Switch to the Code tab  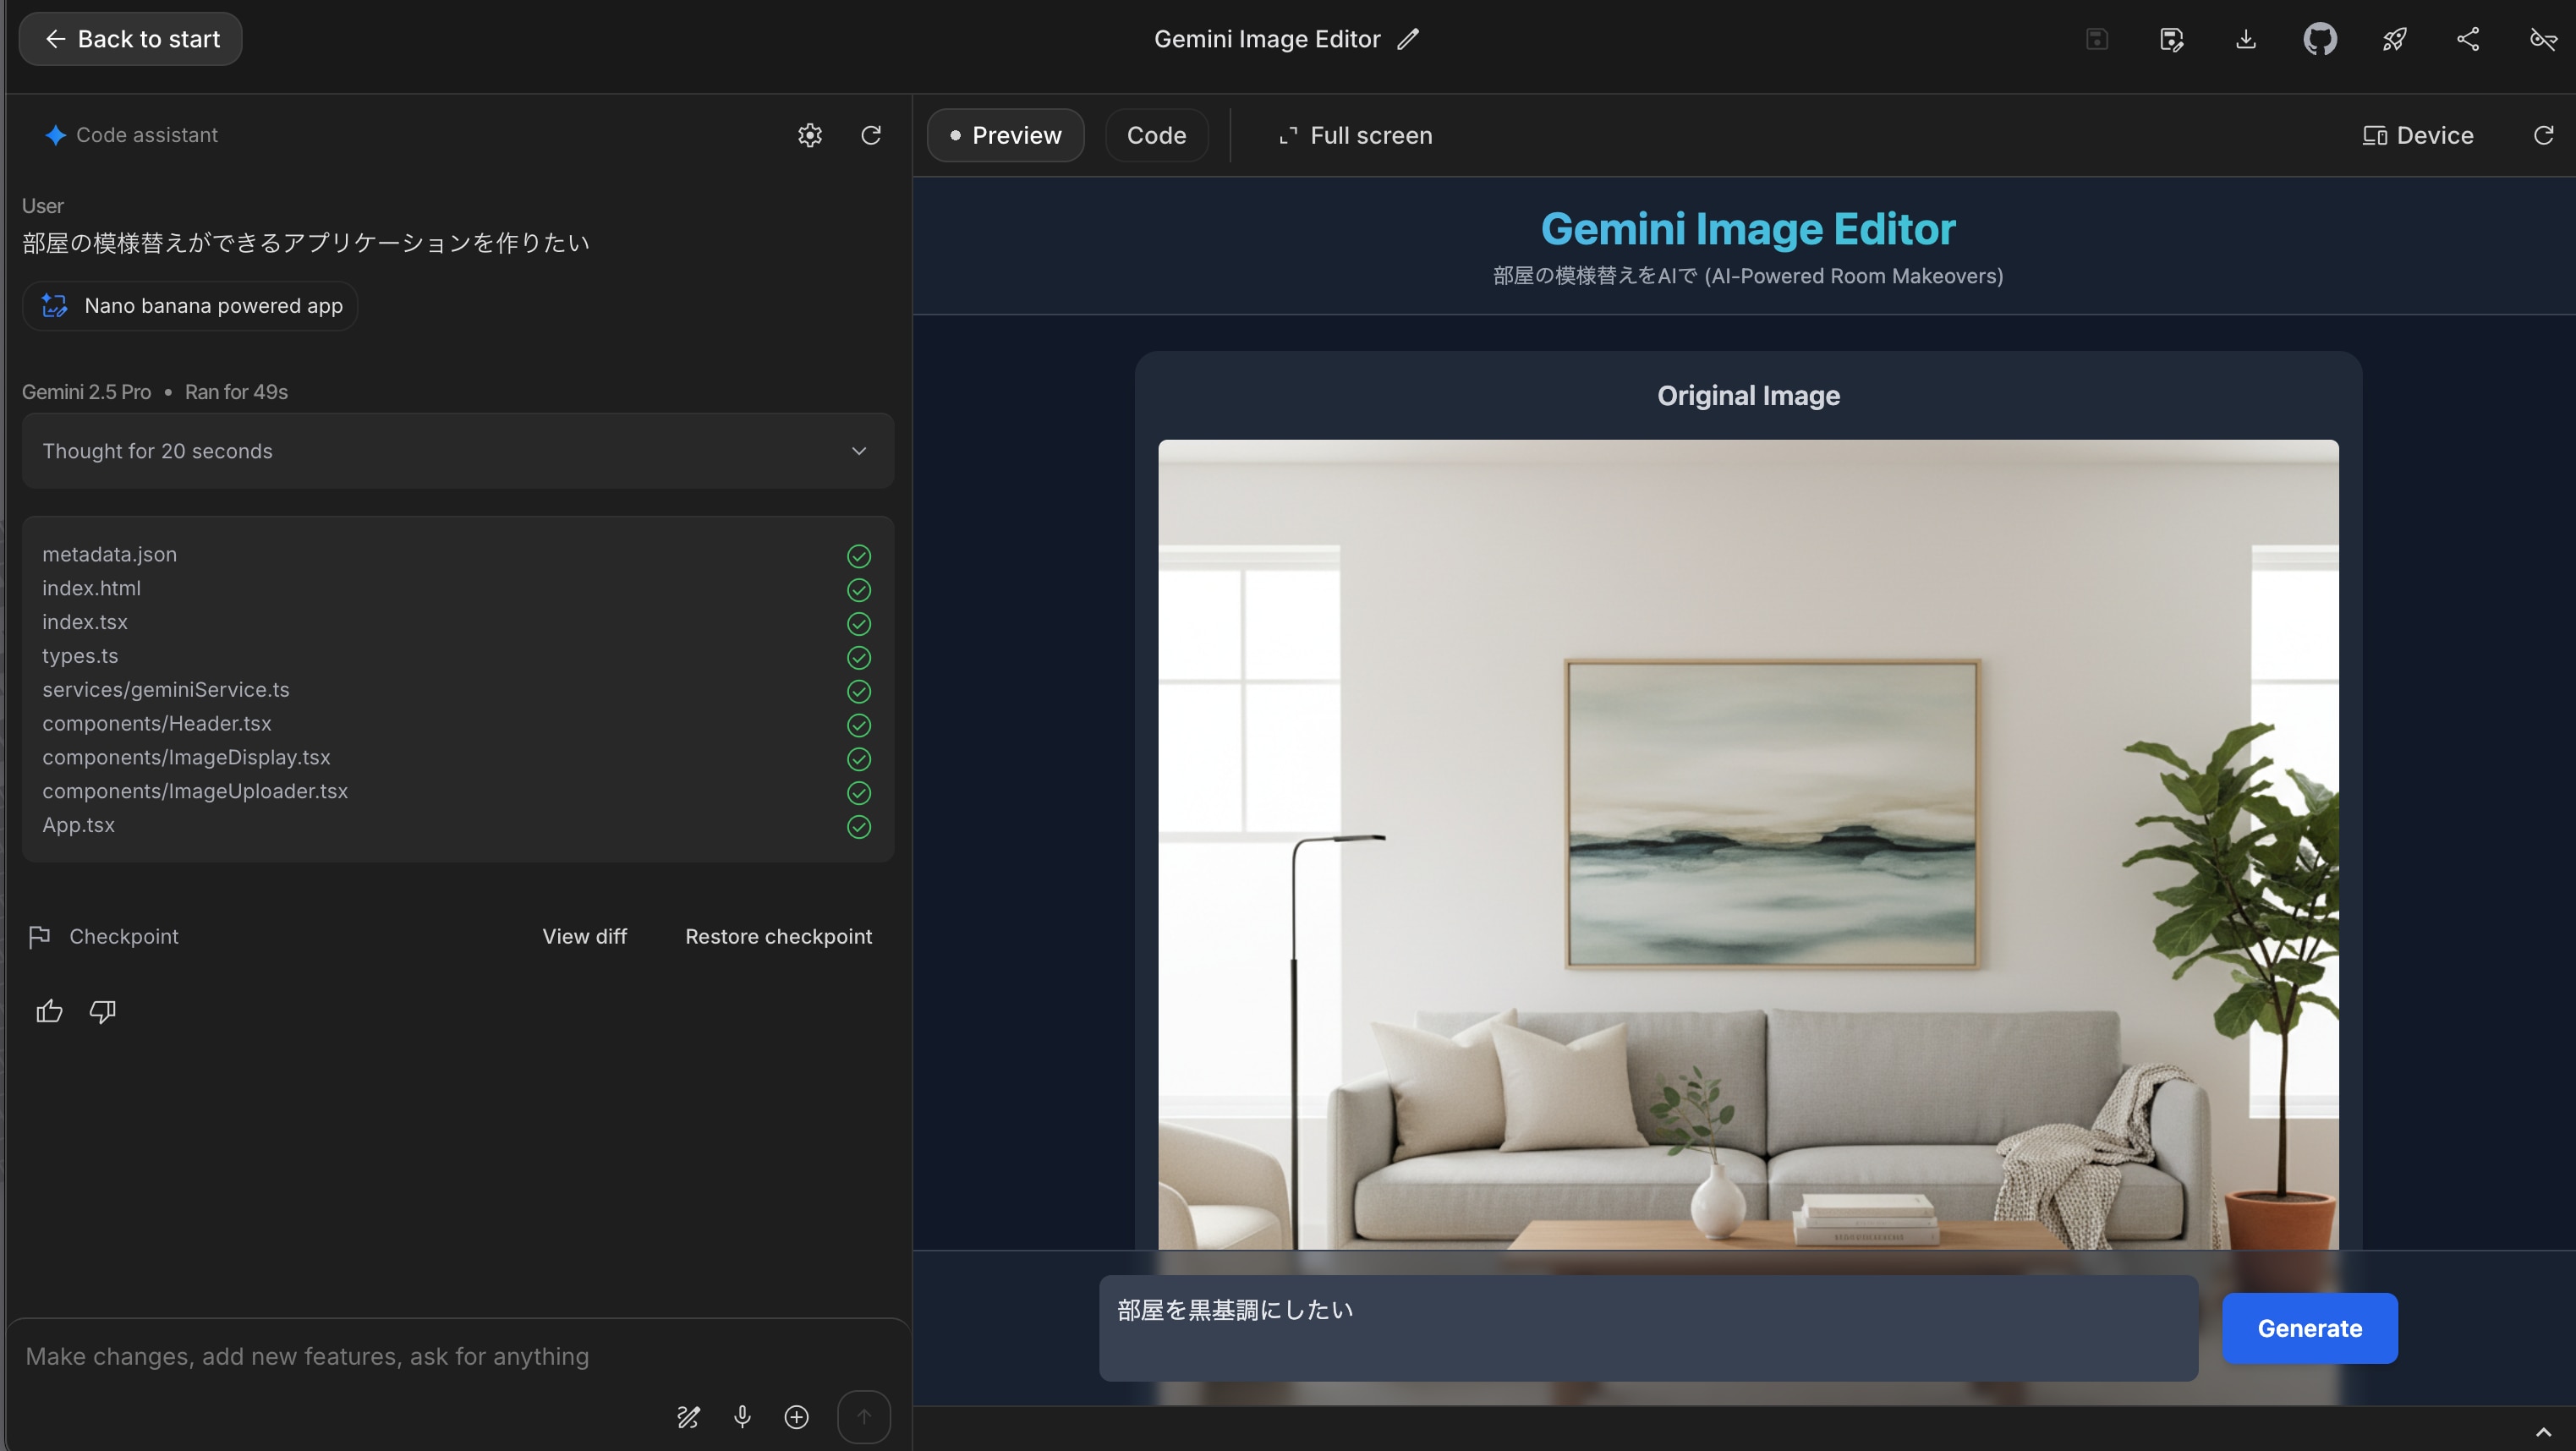pyautogui.click(x=1156, y=135)
